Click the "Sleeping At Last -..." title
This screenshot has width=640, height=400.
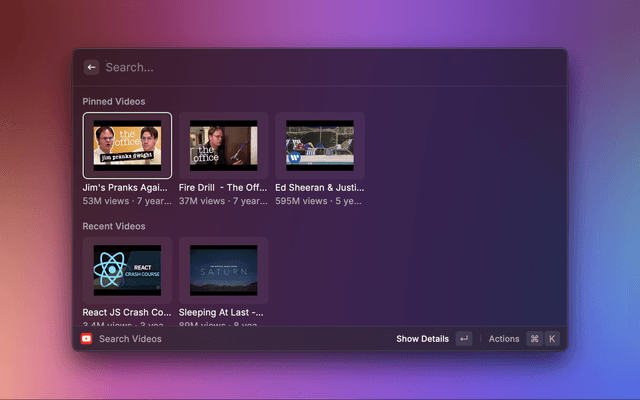click(x=222, y=312)
